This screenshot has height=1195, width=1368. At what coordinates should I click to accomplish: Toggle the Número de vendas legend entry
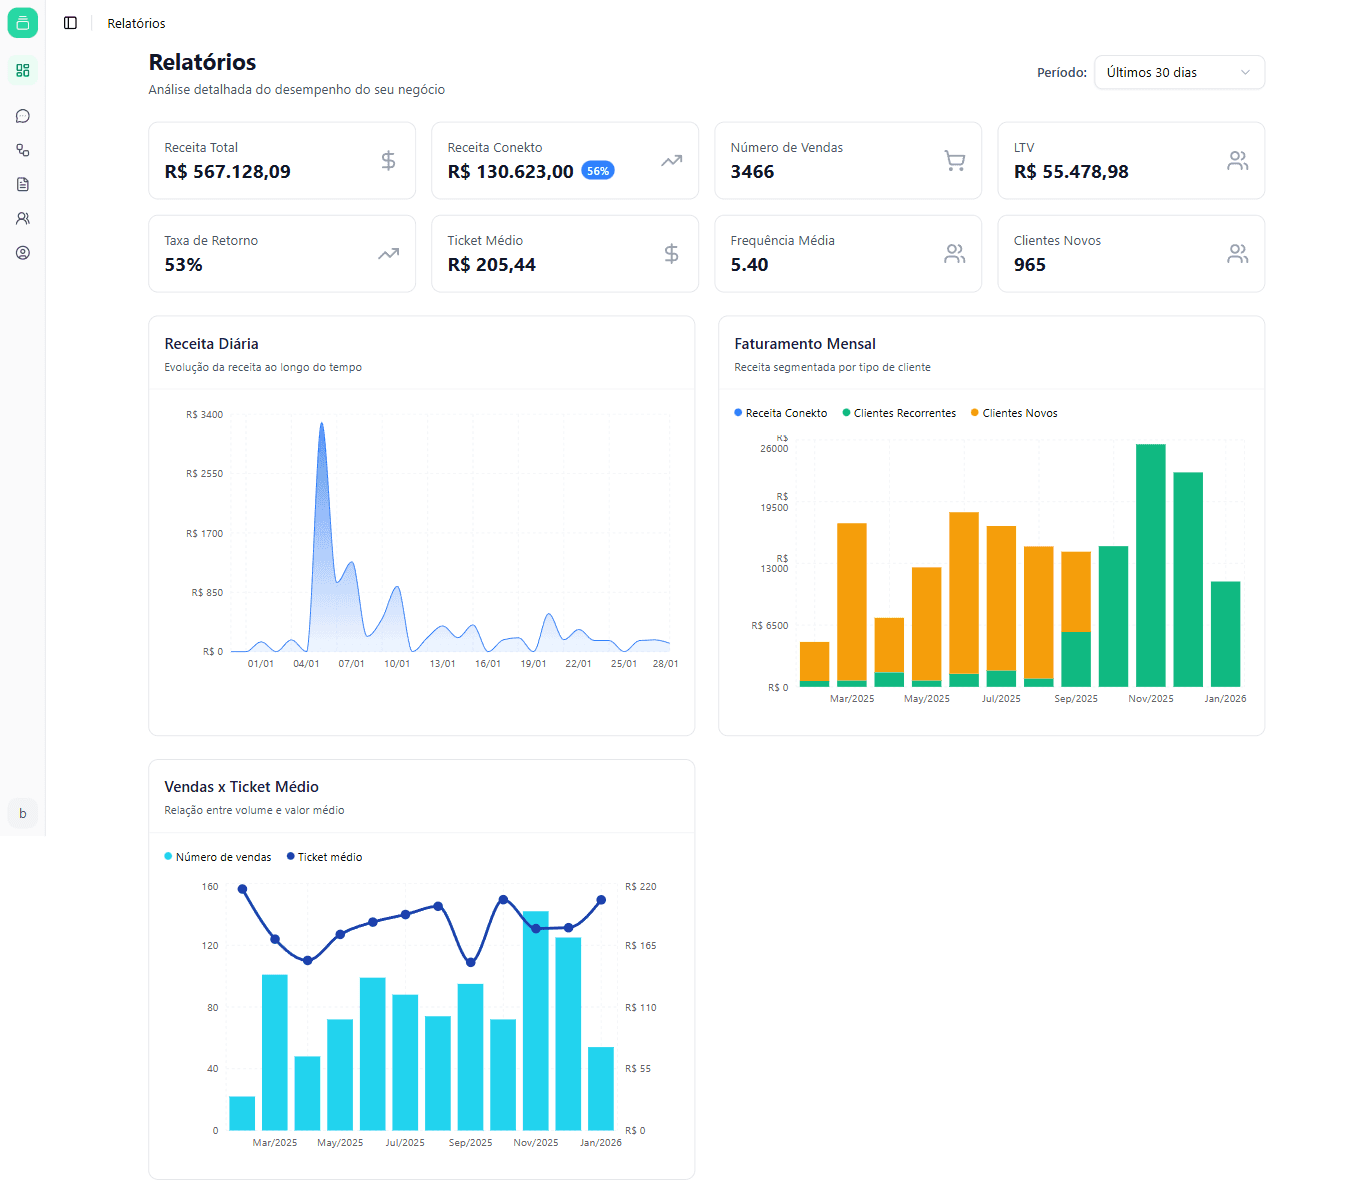[218, 856]
